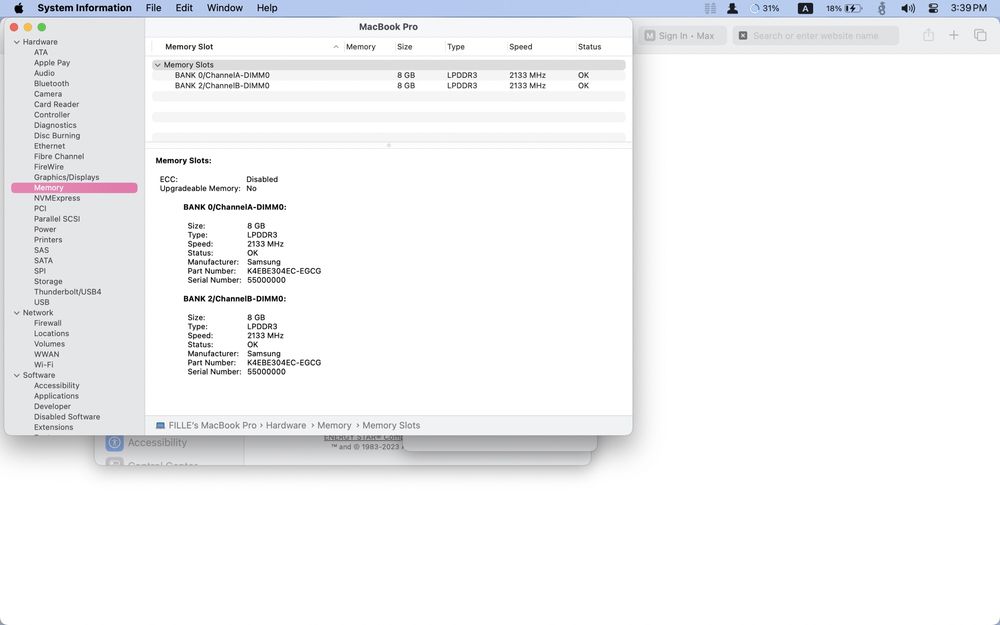Show Safari tab overview

(x=980, y=36)
